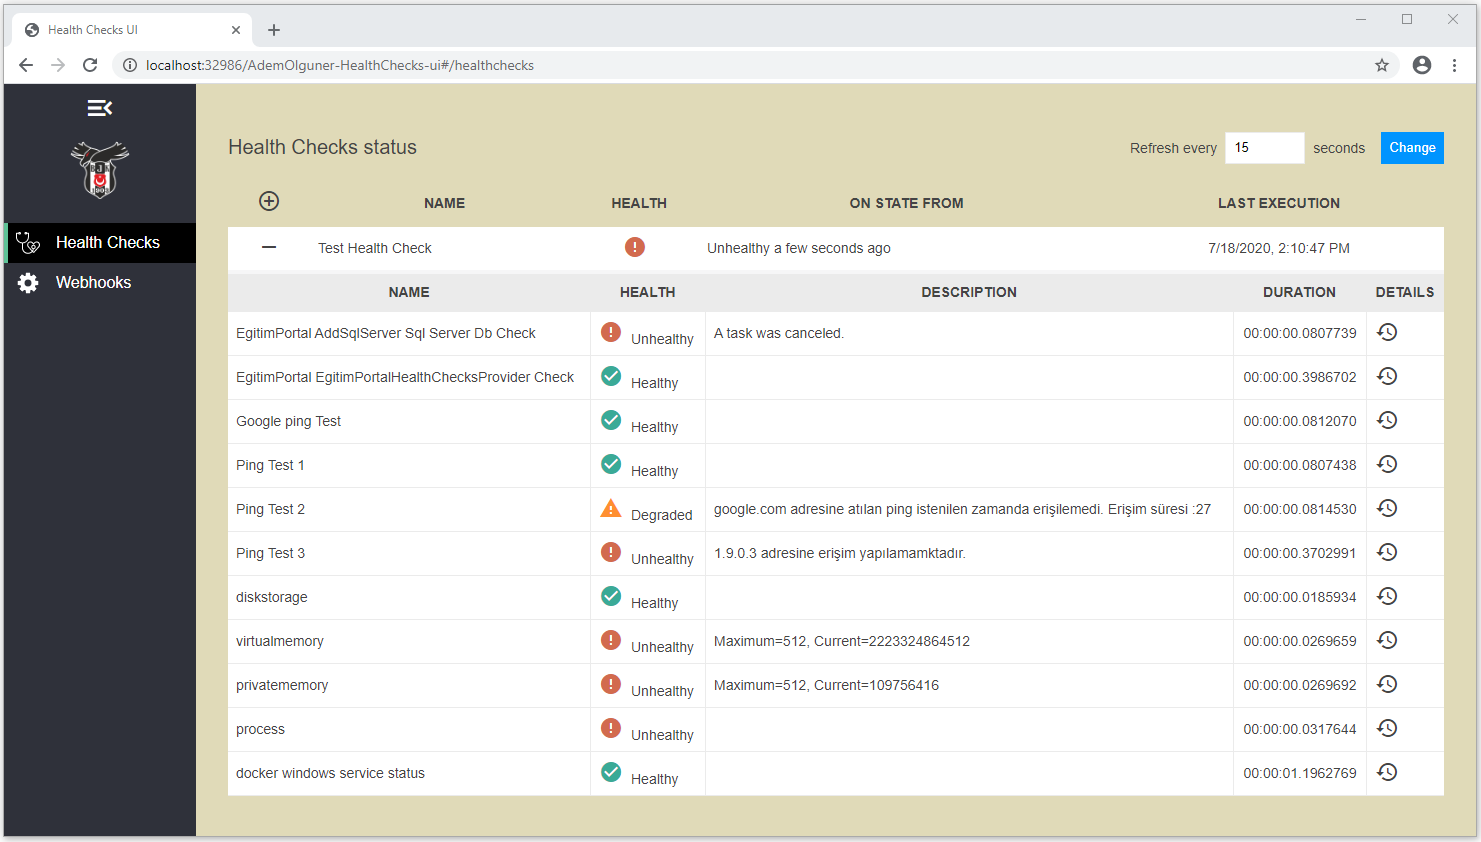Click the Unhealthy icon on Test Health Check row

click(x=634, y=246)
